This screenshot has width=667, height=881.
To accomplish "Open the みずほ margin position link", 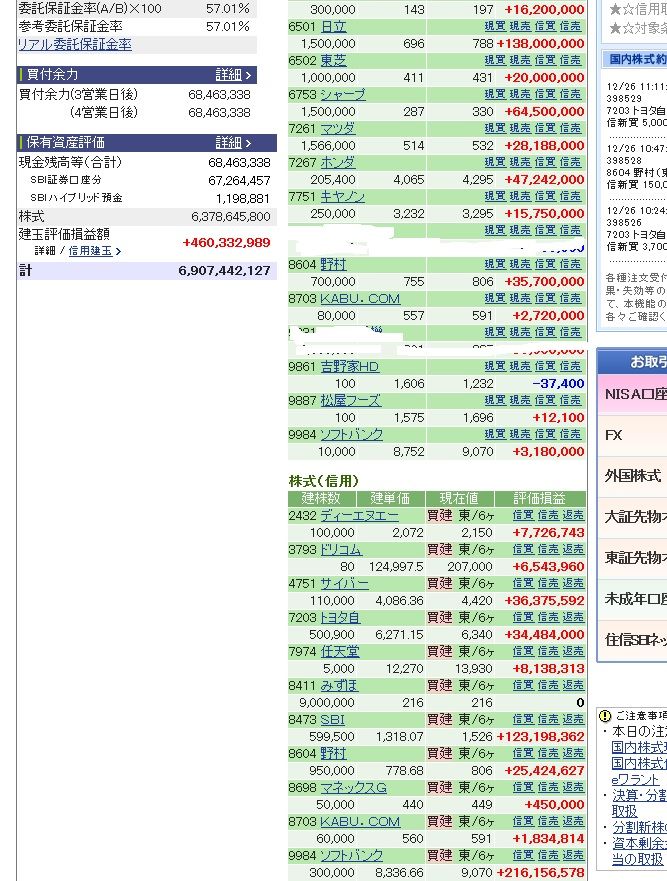I will pyautogui.click(x=339, y=685).
